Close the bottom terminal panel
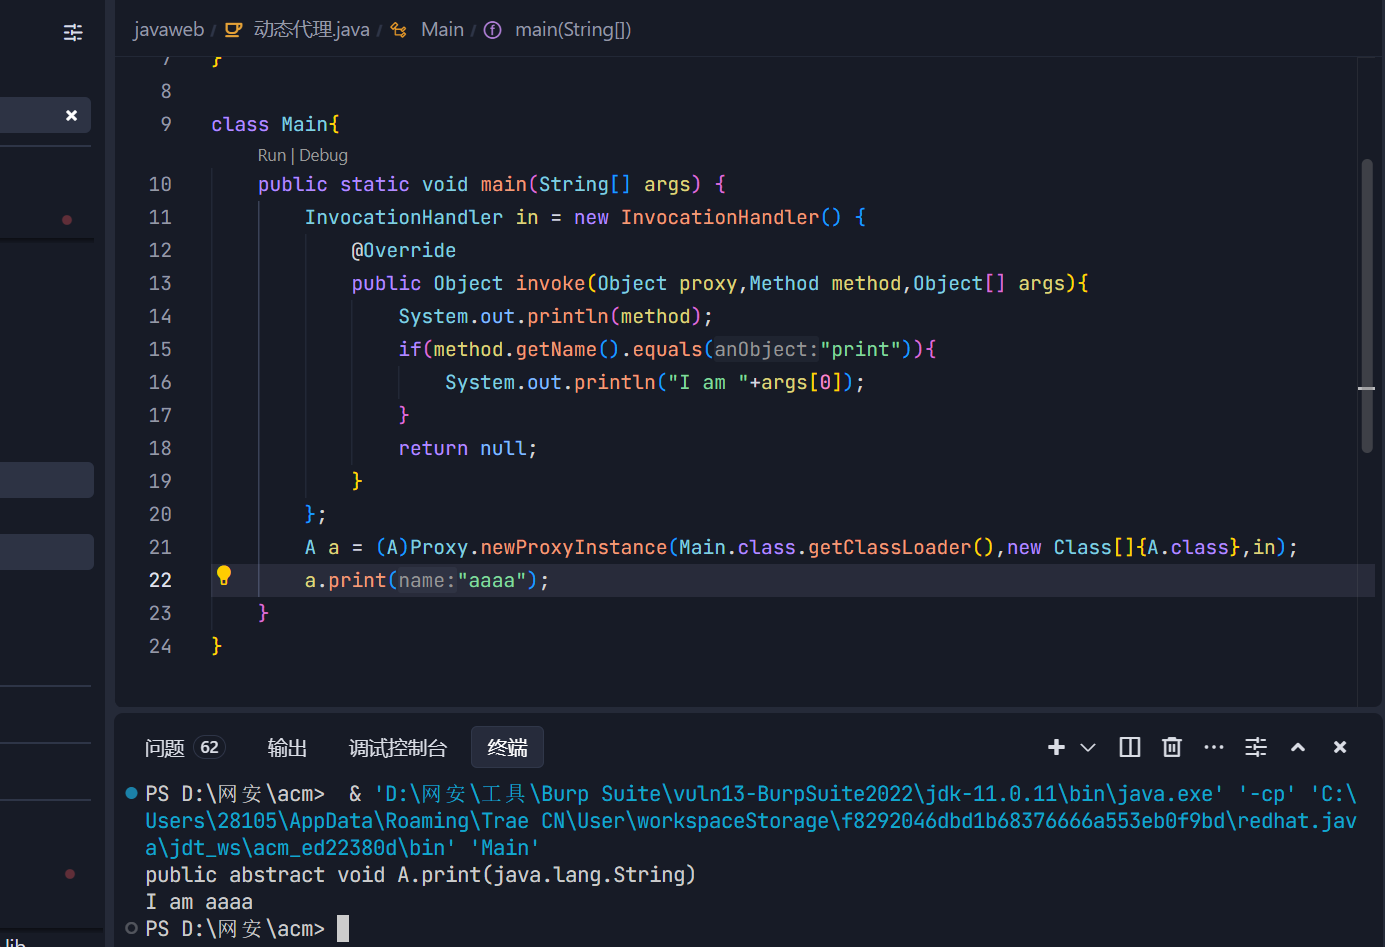Screen dimensions: 1385x947 click(x=1340, y=747)
